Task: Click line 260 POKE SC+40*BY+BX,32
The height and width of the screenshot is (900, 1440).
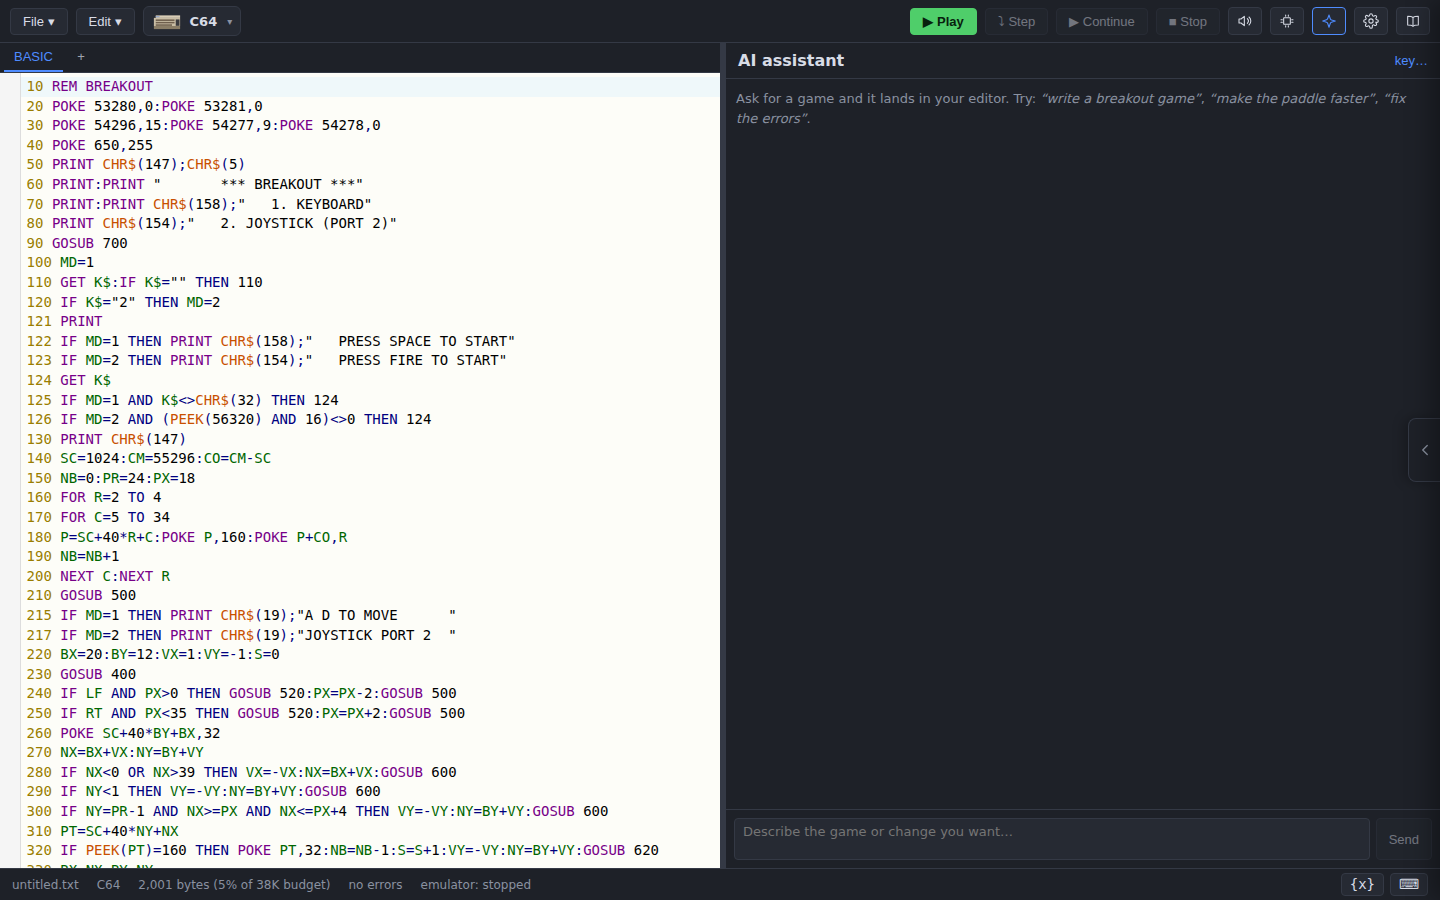Action: [x=123, y=733]
